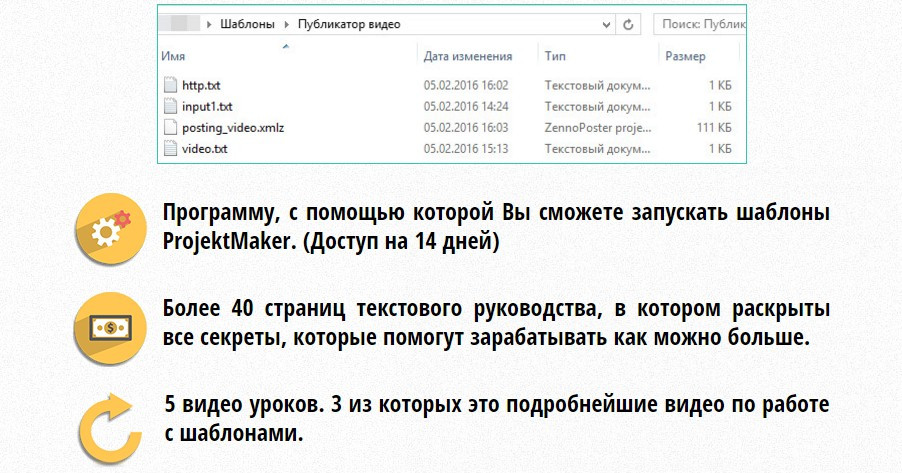Go to Шаблоны folder in breadcrumb
Image resolution: width=902 pixels, height=473 pixels.
pos(246,23)
